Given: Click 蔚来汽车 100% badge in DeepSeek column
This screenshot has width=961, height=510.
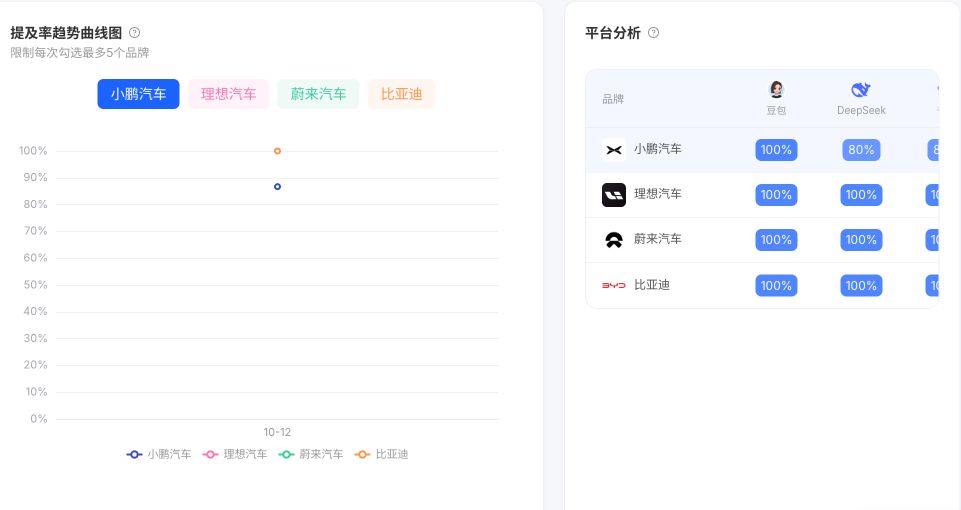Looking at the screenshot, I should click(x=861, y=240).
